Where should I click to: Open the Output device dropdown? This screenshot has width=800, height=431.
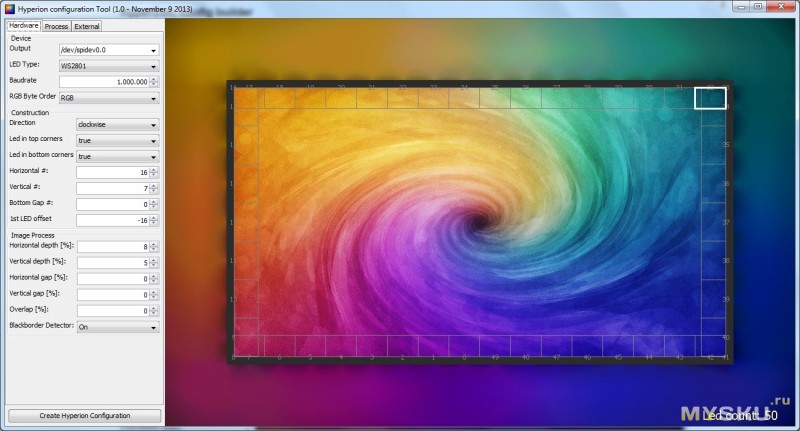pos(109,50)
